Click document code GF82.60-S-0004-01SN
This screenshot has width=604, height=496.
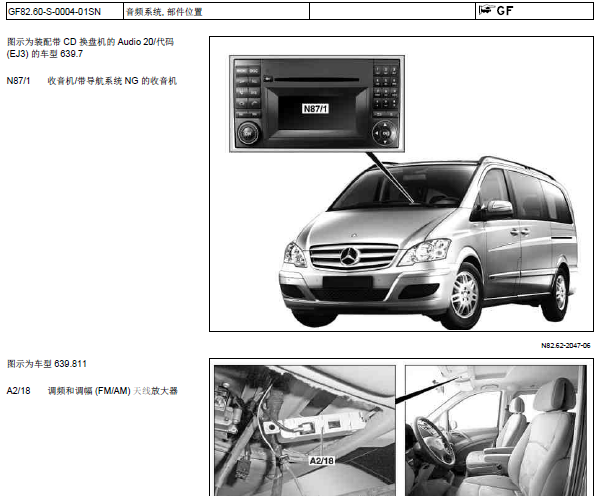coord(54,12)
